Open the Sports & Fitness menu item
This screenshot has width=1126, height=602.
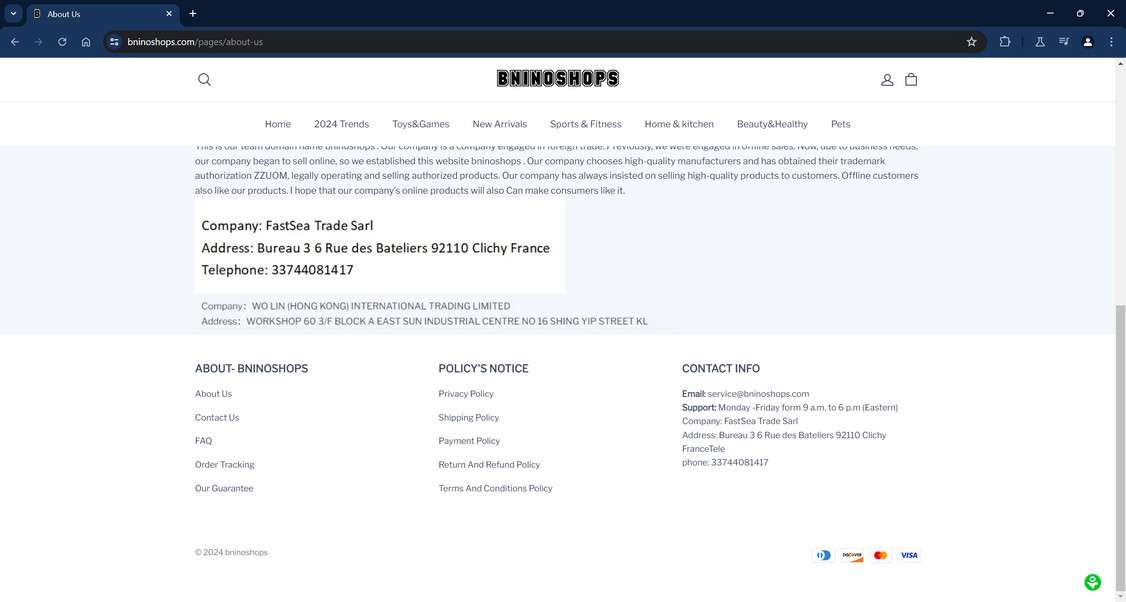click(586, 124)
